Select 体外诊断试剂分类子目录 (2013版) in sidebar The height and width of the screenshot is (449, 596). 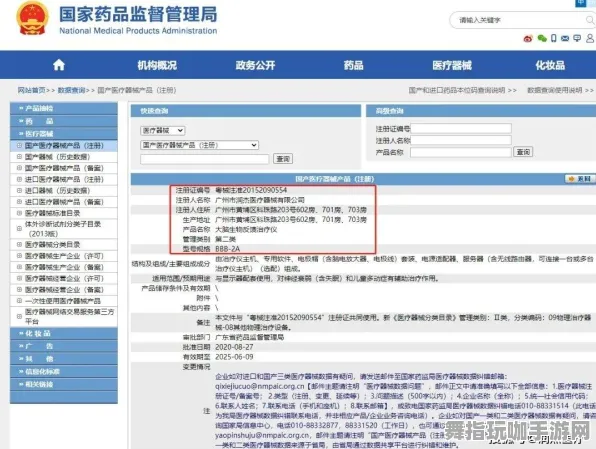click(x=64, y=229)
